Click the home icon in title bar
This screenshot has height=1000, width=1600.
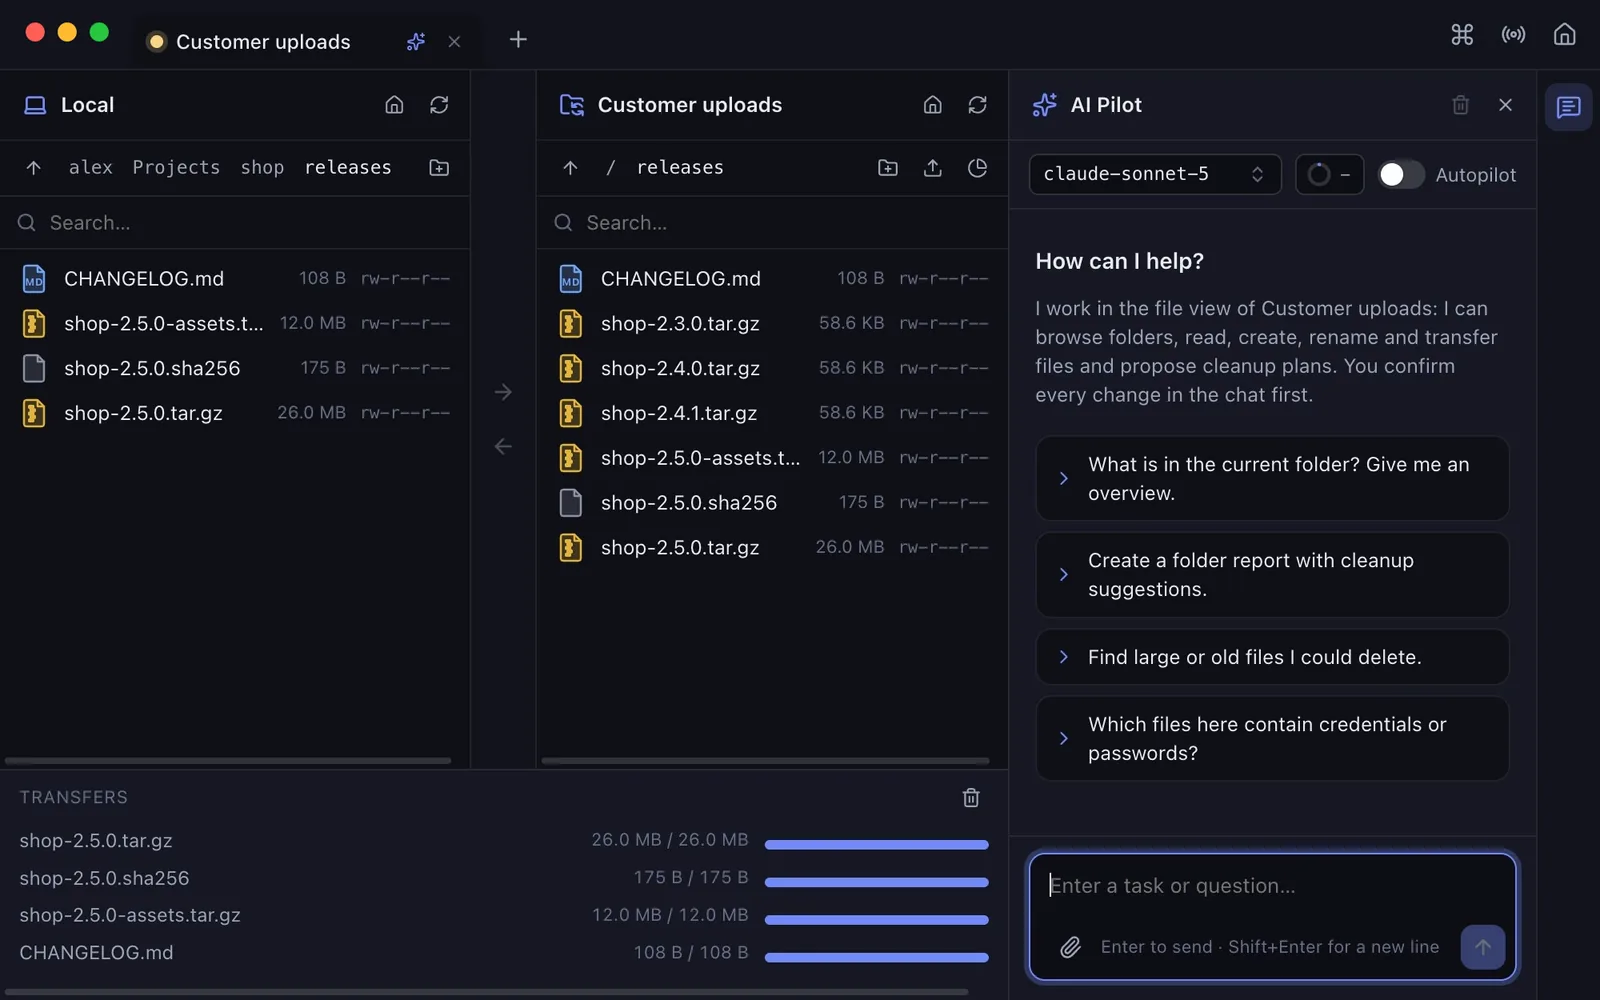click(1564, 35)
